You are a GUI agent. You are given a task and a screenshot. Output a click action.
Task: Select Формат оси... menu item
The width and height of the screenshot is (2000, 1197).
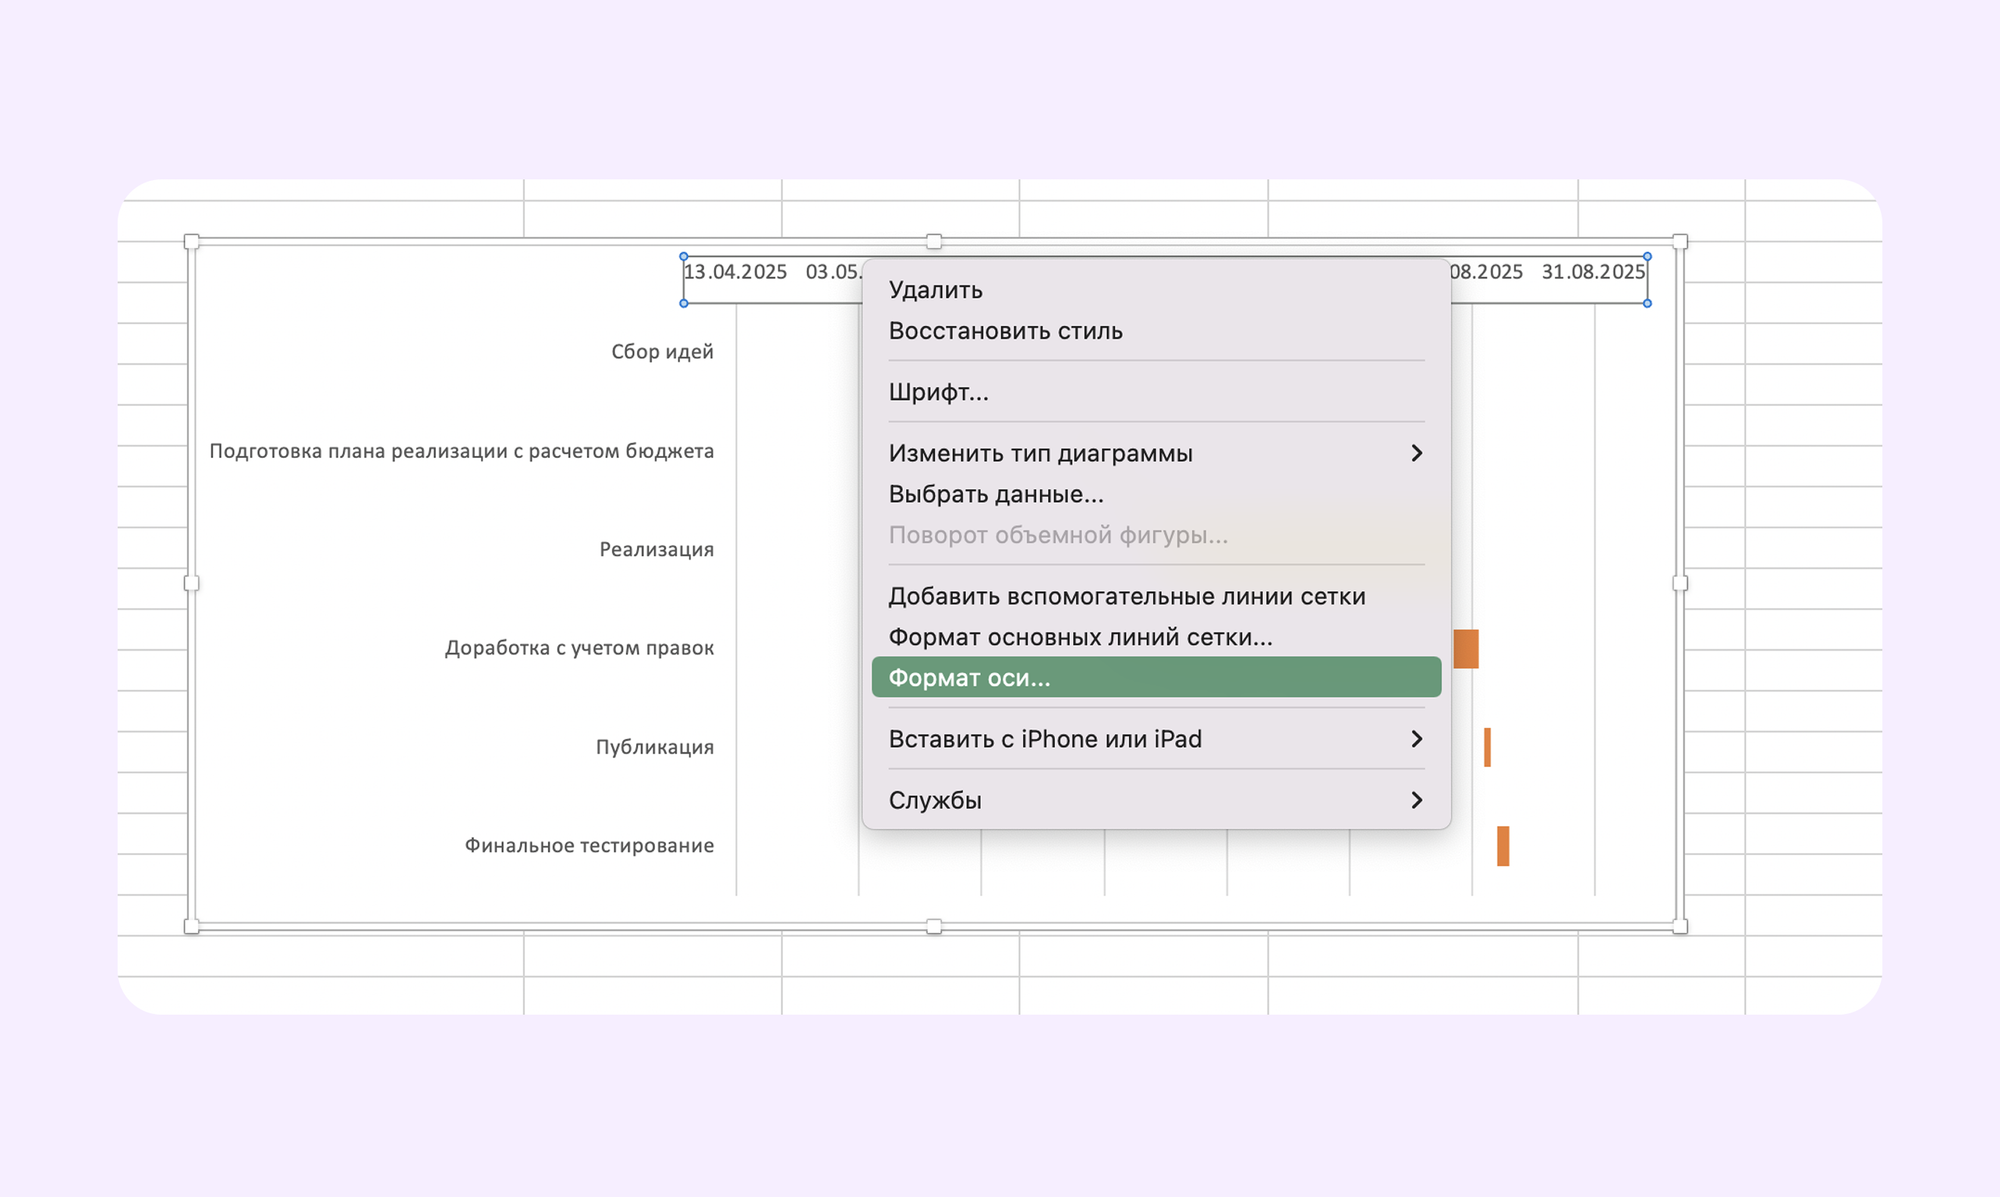tap(1156, 677)
